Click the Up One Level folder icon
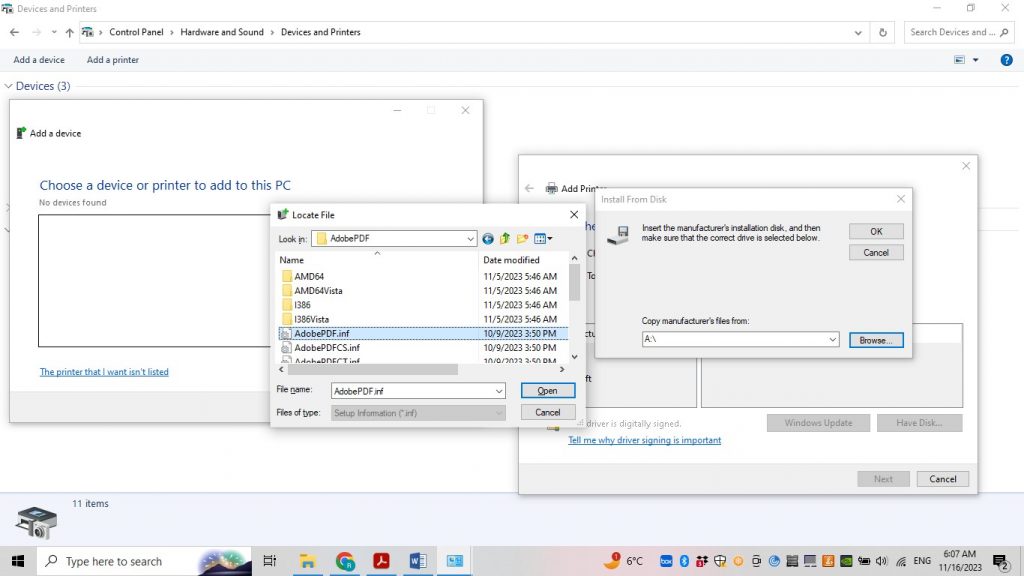Viewport: 1024px width, 576px height. coord(504,238)
